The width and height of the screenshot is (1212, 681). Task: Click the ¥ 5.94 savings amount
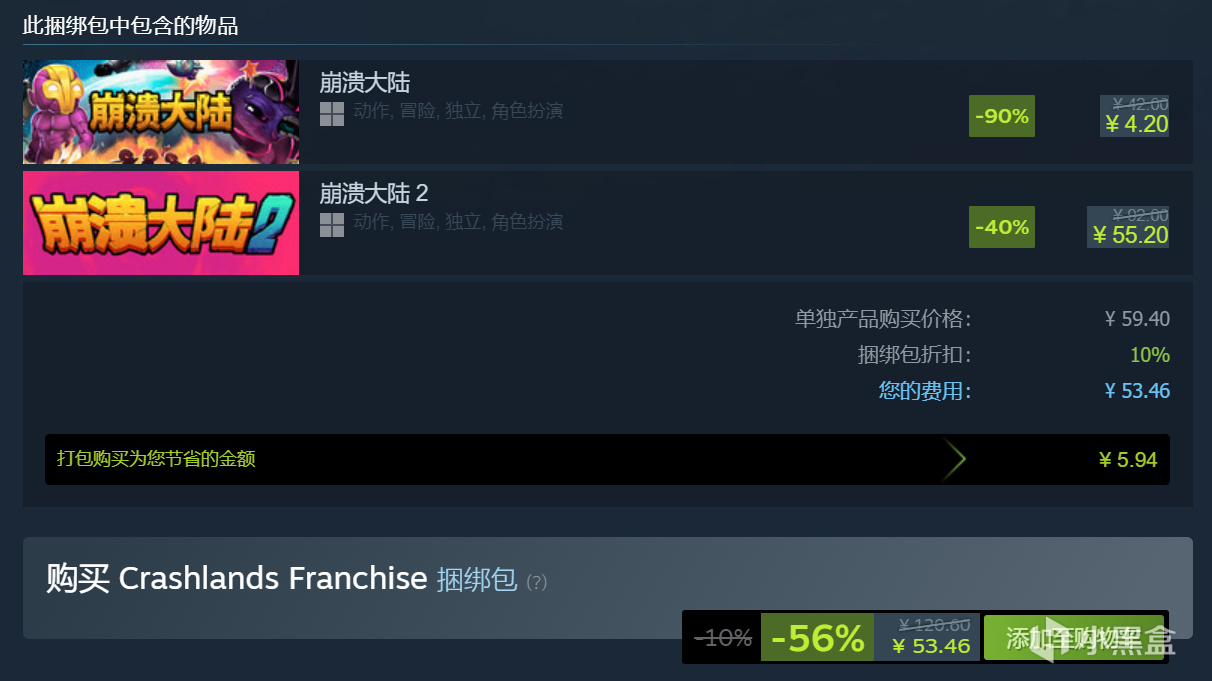click(x=1128, y=460)
